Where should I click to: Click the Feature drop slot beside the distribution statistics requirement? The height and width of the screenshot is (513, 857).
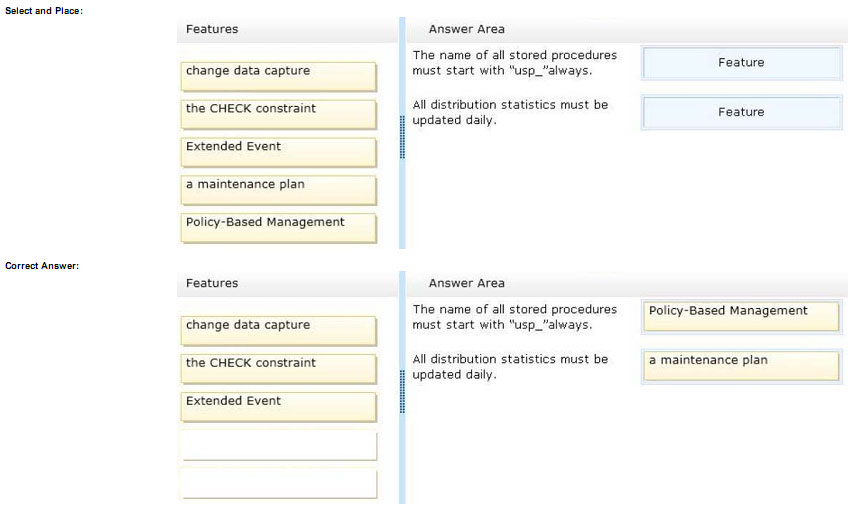[741, 113]
